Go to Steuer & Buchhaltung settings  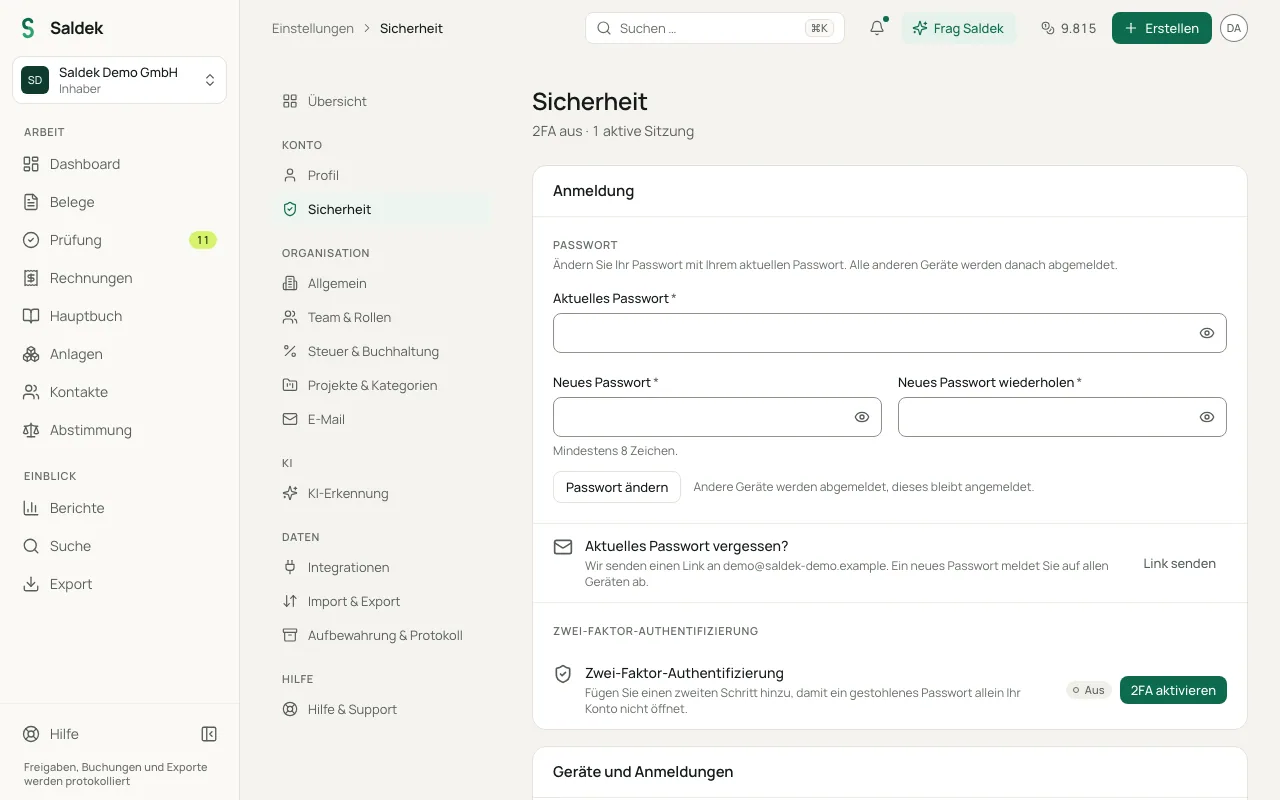tap(381, 351)
